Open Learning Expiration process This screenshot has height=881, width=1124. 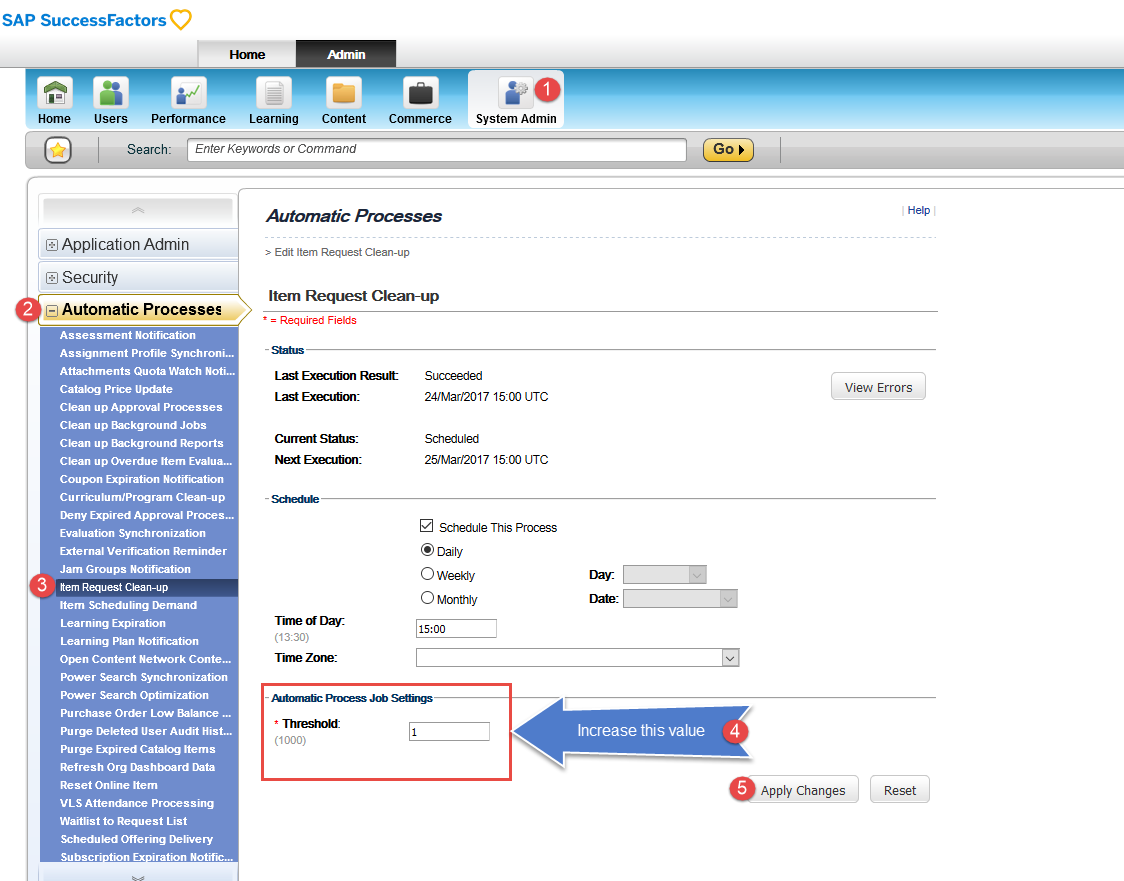click(x=113, y=623)
